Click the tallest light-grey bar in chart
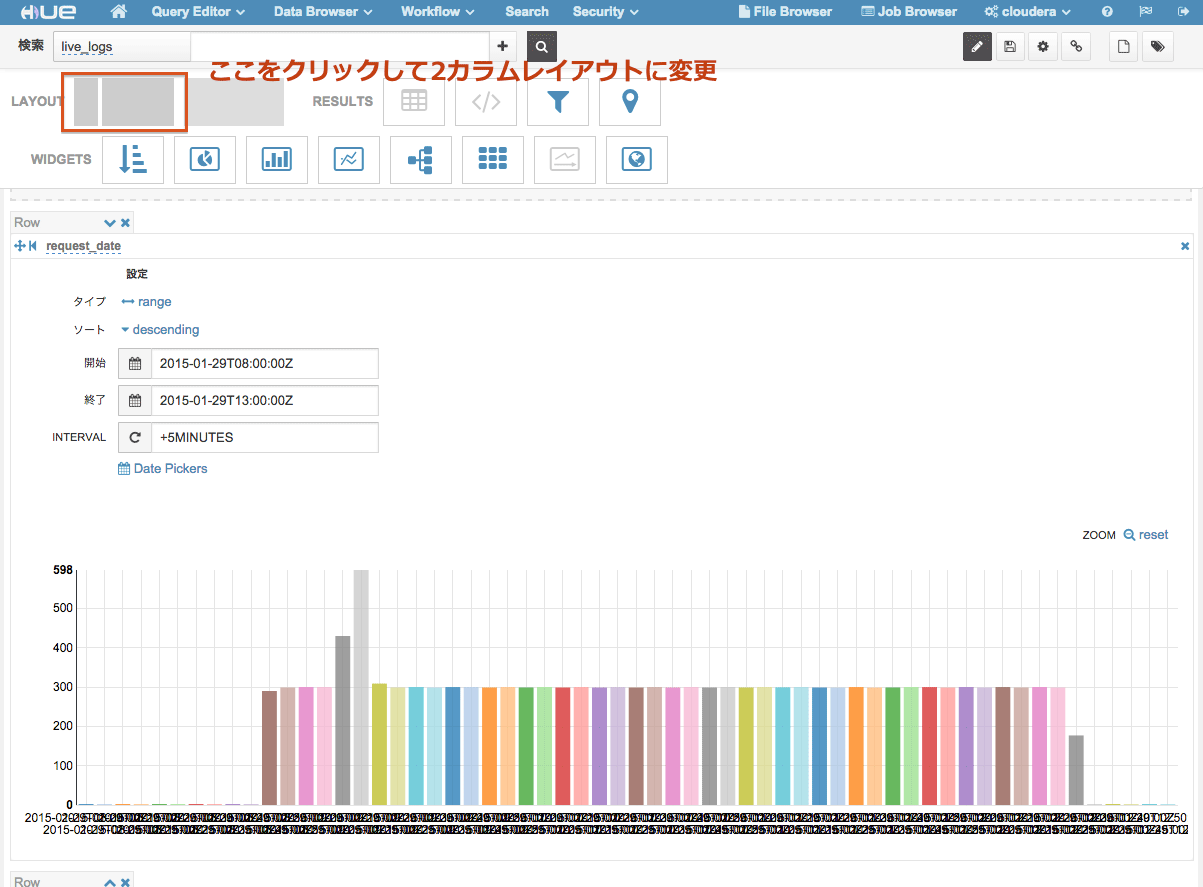 point(361,687)
